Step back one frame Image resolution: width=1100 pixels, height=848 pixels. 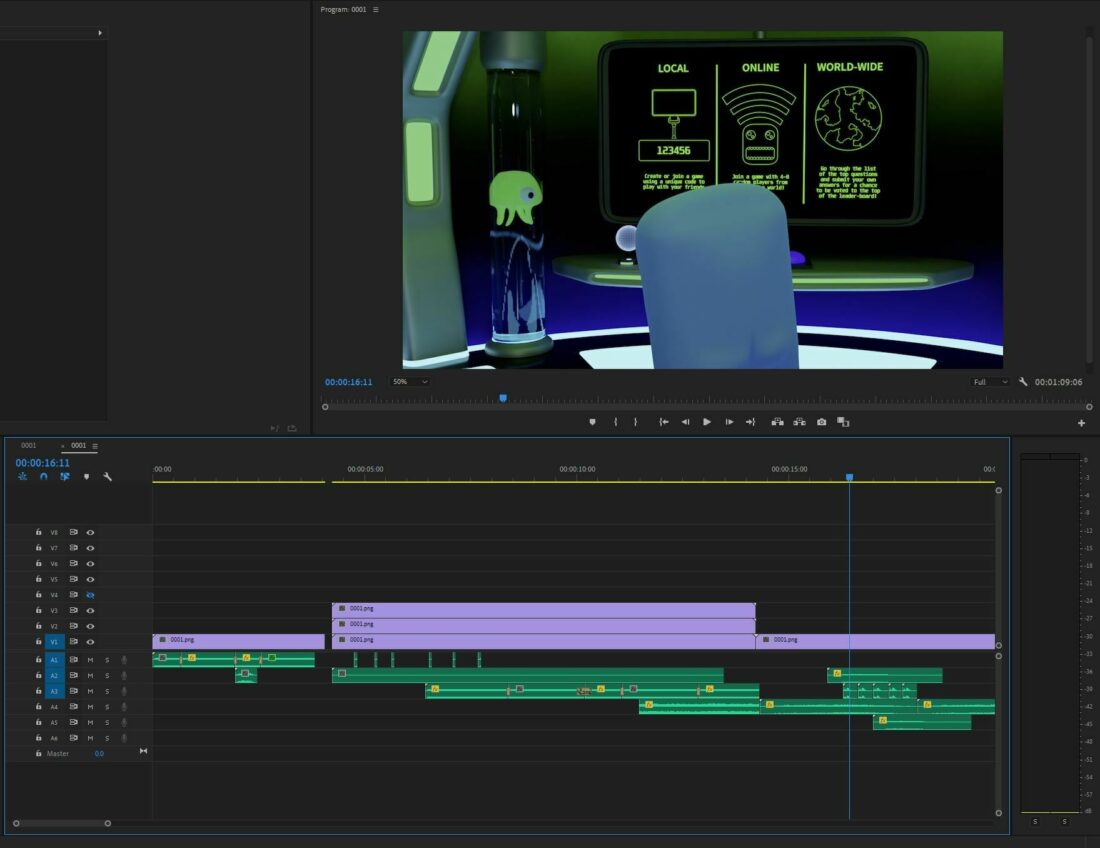coord(685,422)
